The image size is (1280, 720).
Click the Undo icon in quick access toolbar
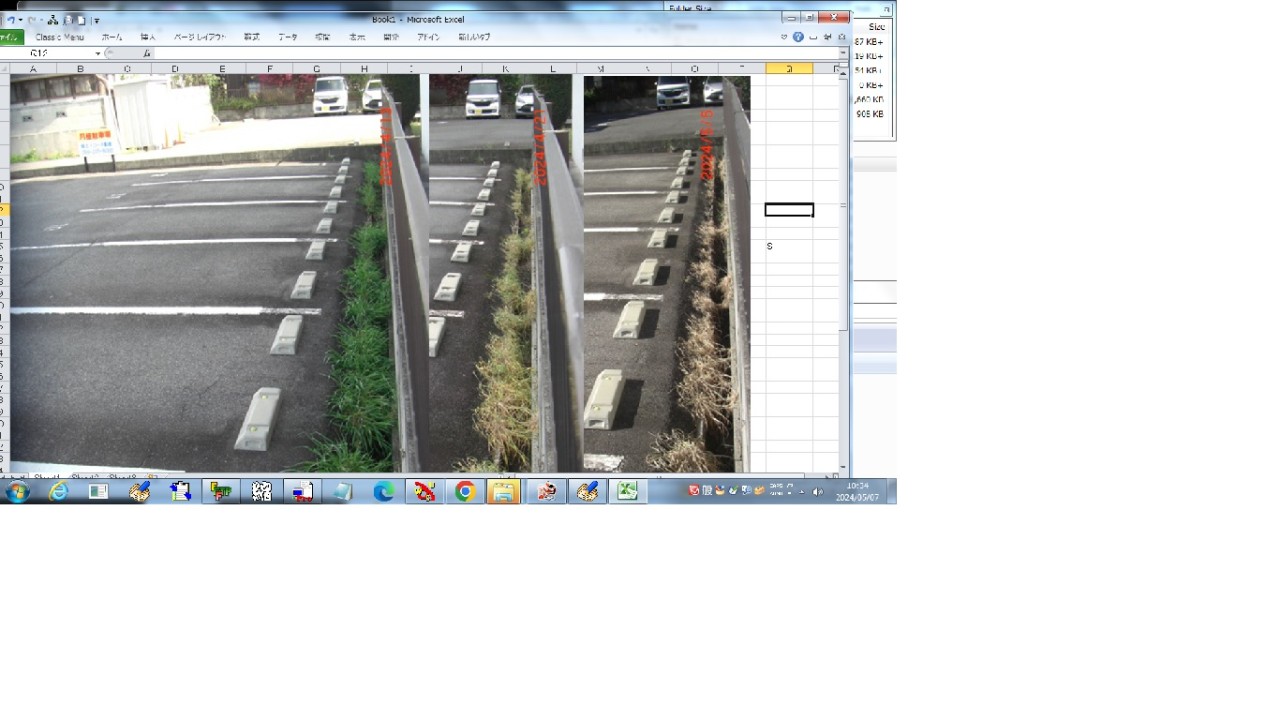(11, 20)
